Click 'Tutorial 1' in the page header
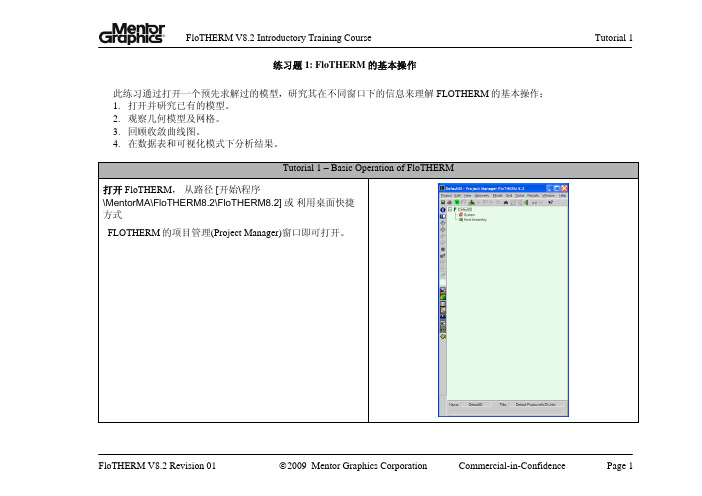This screenshot has height=496, width=702. [x=614, y=38]
